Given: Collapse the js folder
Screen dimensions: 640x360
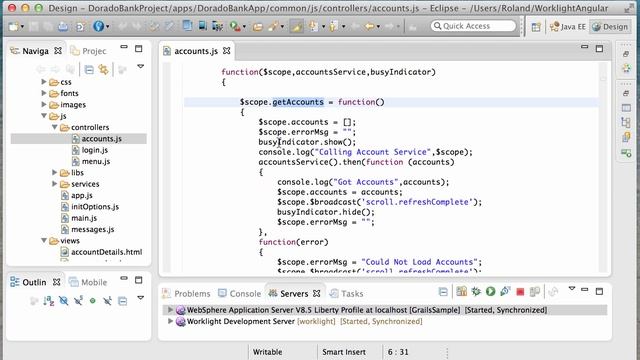Looking at the screenshot, I should coord(44,116).
